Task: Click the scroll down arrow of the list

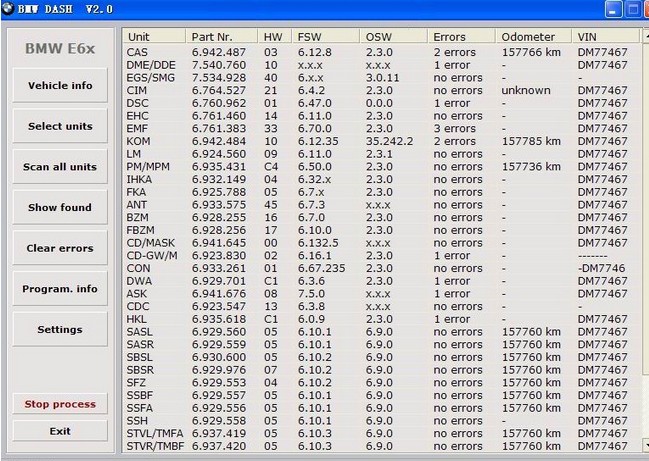Action: (645, 445)
